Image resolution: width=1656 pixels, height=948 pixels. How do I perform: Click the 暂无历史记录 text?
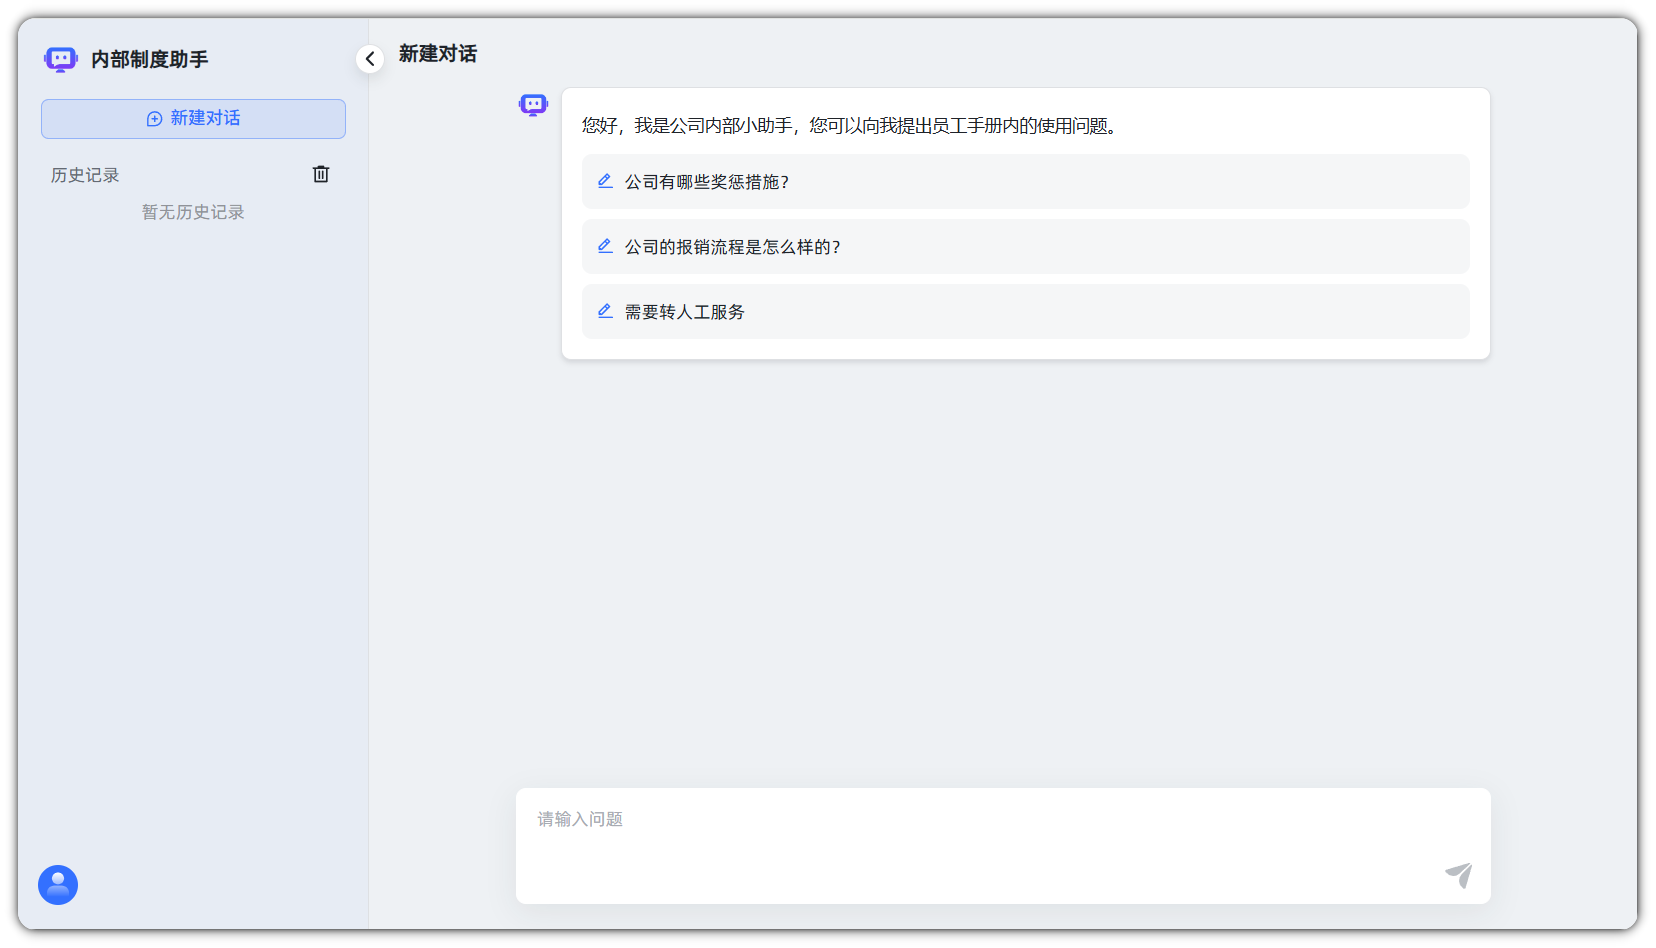pos(193,212)
